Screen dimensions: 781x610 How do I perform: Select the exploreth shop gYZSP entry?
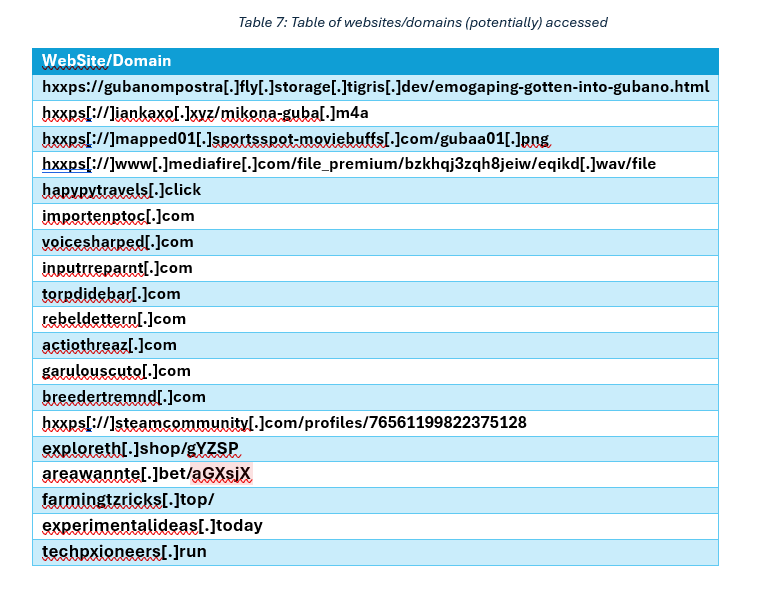point(140,448)
